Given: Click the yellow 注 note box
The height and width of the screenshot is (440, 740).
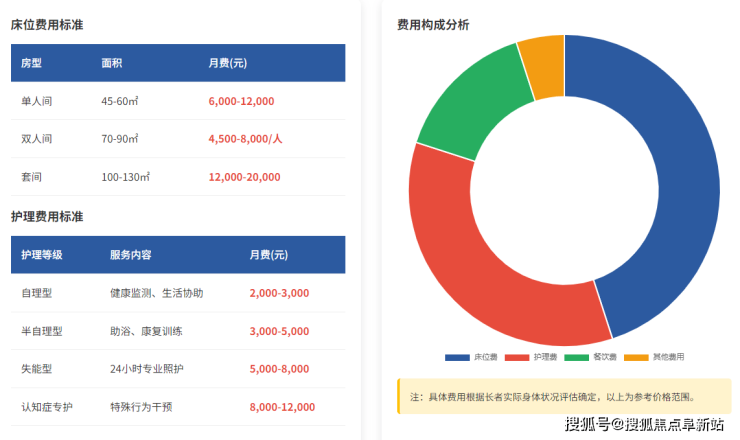Looking at the screenshot, I should tap(564, 397).
